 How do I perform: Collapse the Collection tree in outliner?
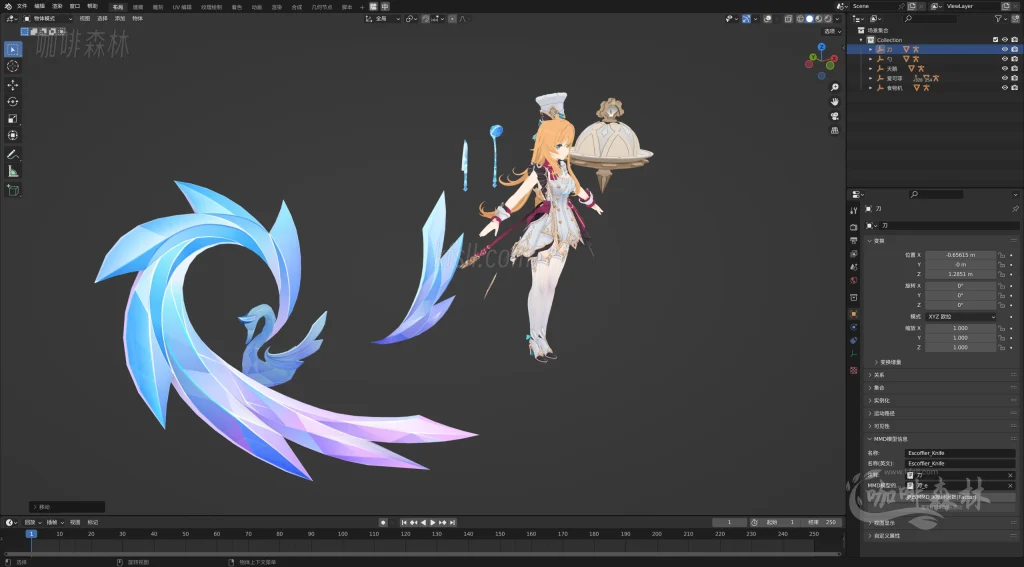pyautogui.click(x=861, y=40)
